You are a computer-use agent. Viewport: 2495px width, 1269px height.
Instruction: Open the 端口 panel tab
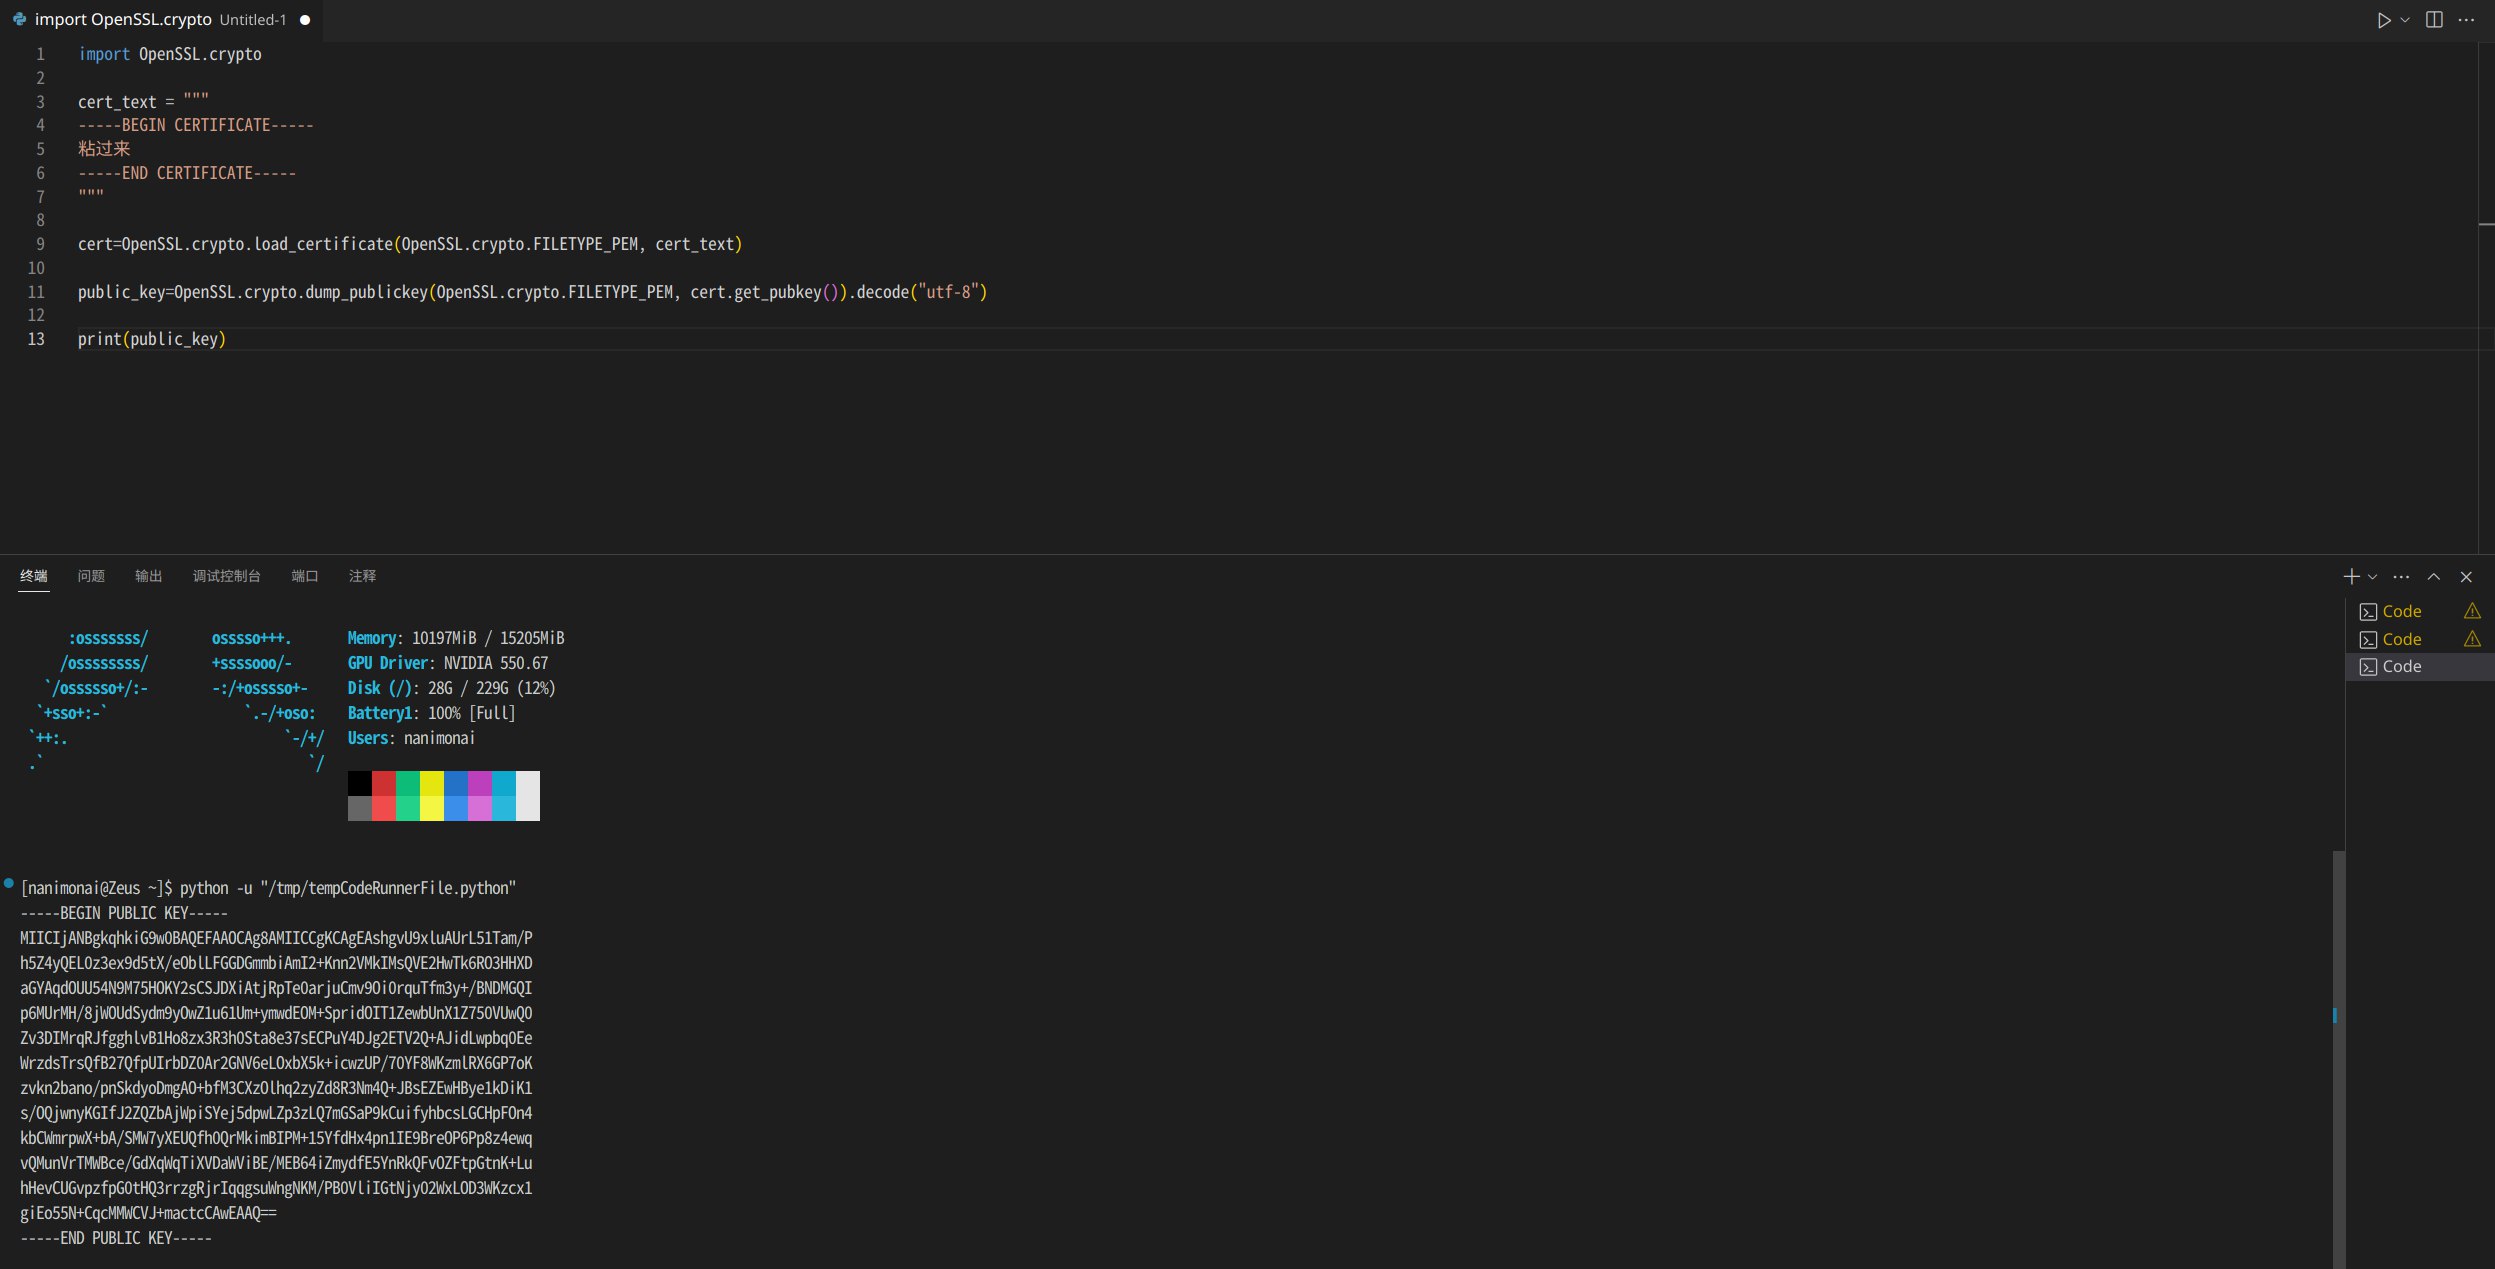coord(303,576)
